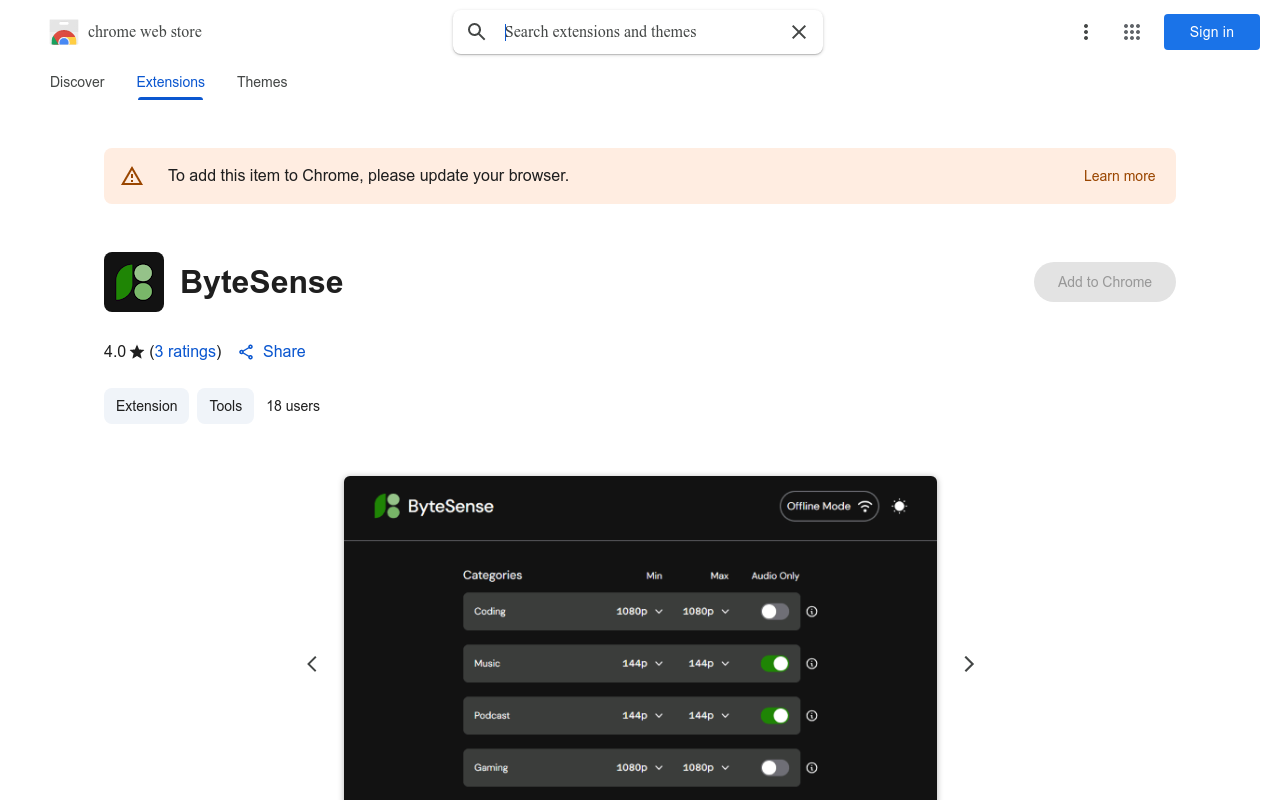This screenshot has width=1280, height=800.
Task: Switch to the Themes tab
Action: [x=262, y=82]
